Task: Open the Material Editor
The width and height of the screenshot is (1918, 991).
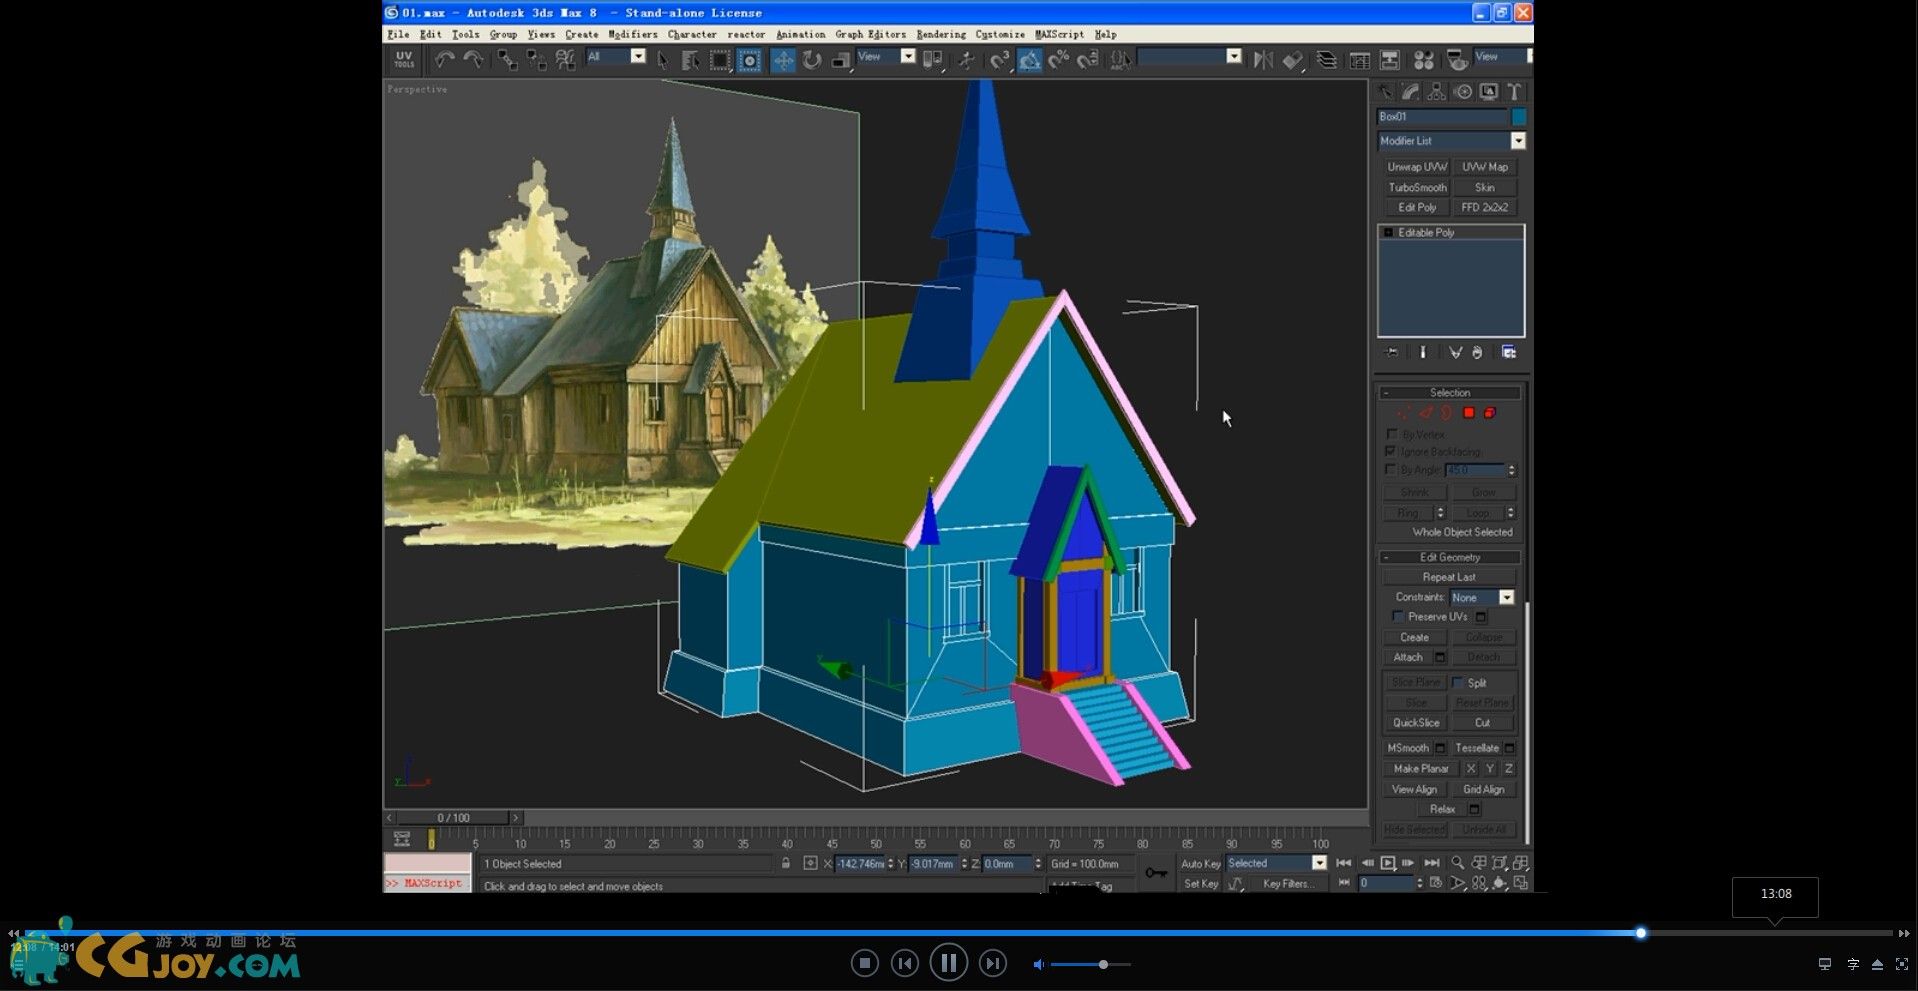Action: point(1423,60)
